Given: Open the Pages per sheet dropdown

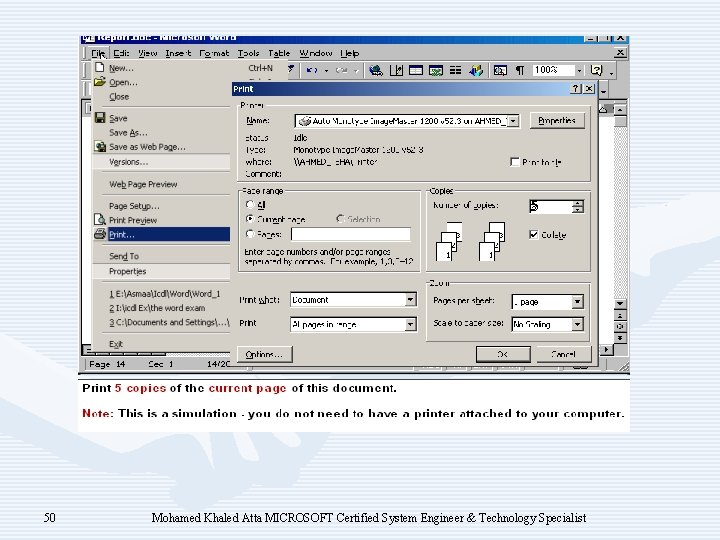Looking at the screenshot, I should pos(577,302).
